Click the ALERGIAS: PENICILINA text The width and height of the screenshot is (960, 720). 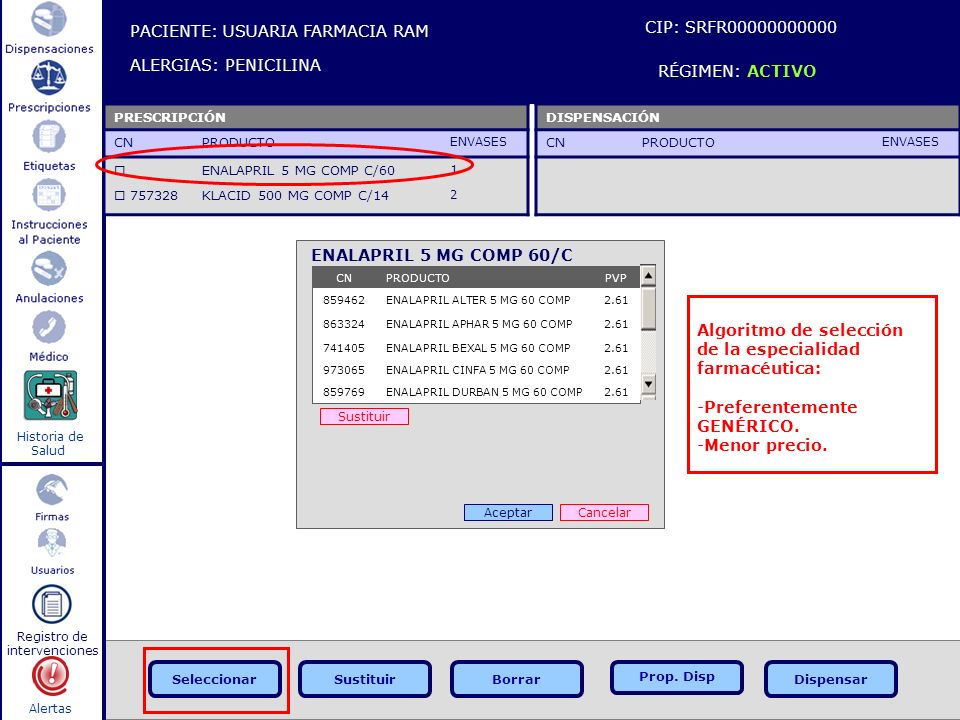(225, 65)
